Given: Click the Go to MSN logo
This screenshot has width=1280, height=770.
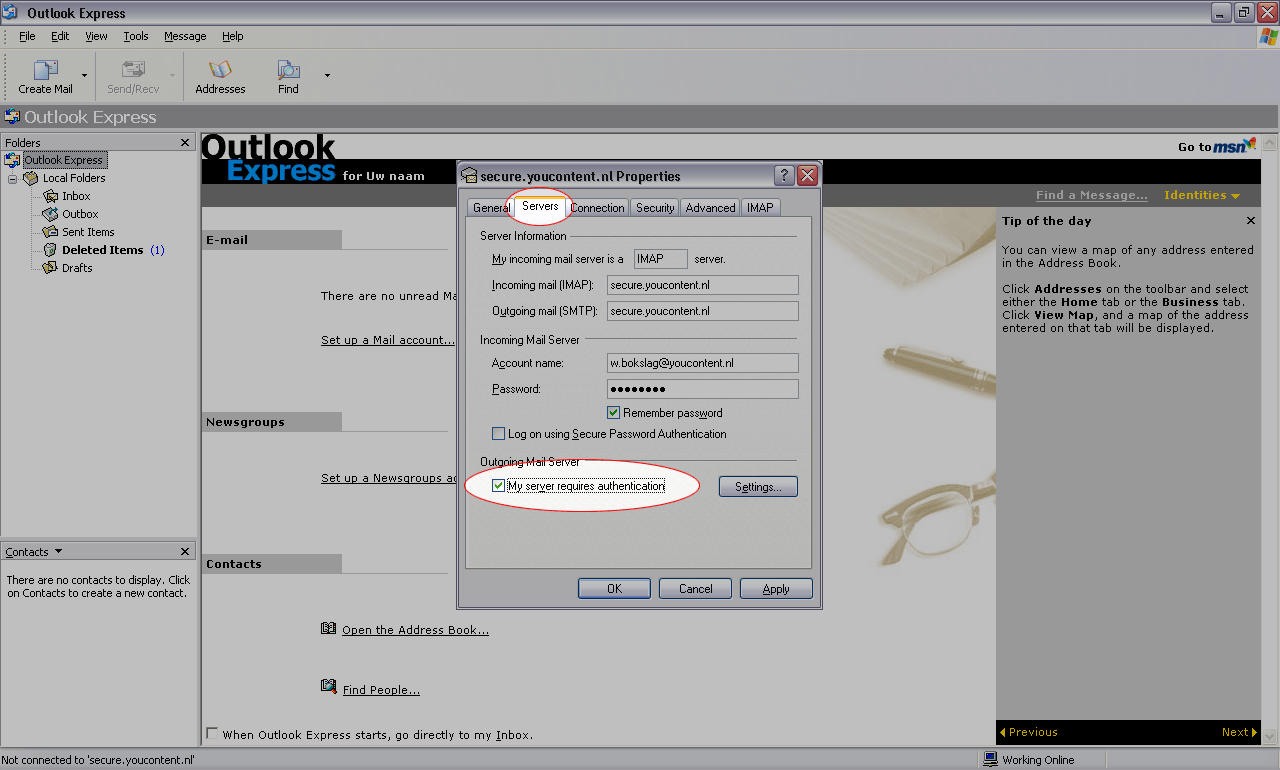Looking at the screenshot, I should click(x=1234, y=146).
